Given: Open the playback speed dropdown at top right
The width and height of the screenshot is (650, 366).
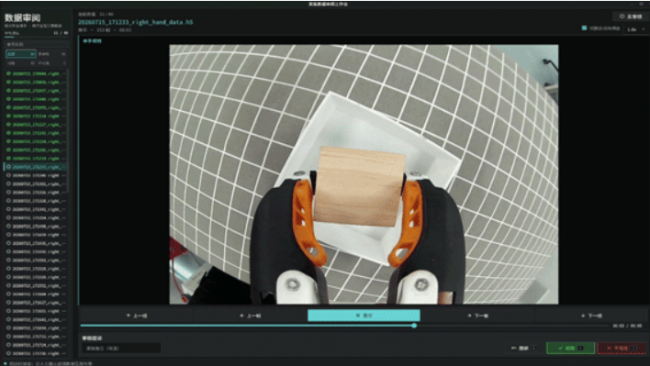Looking at the screenshot, I should 636,29.
